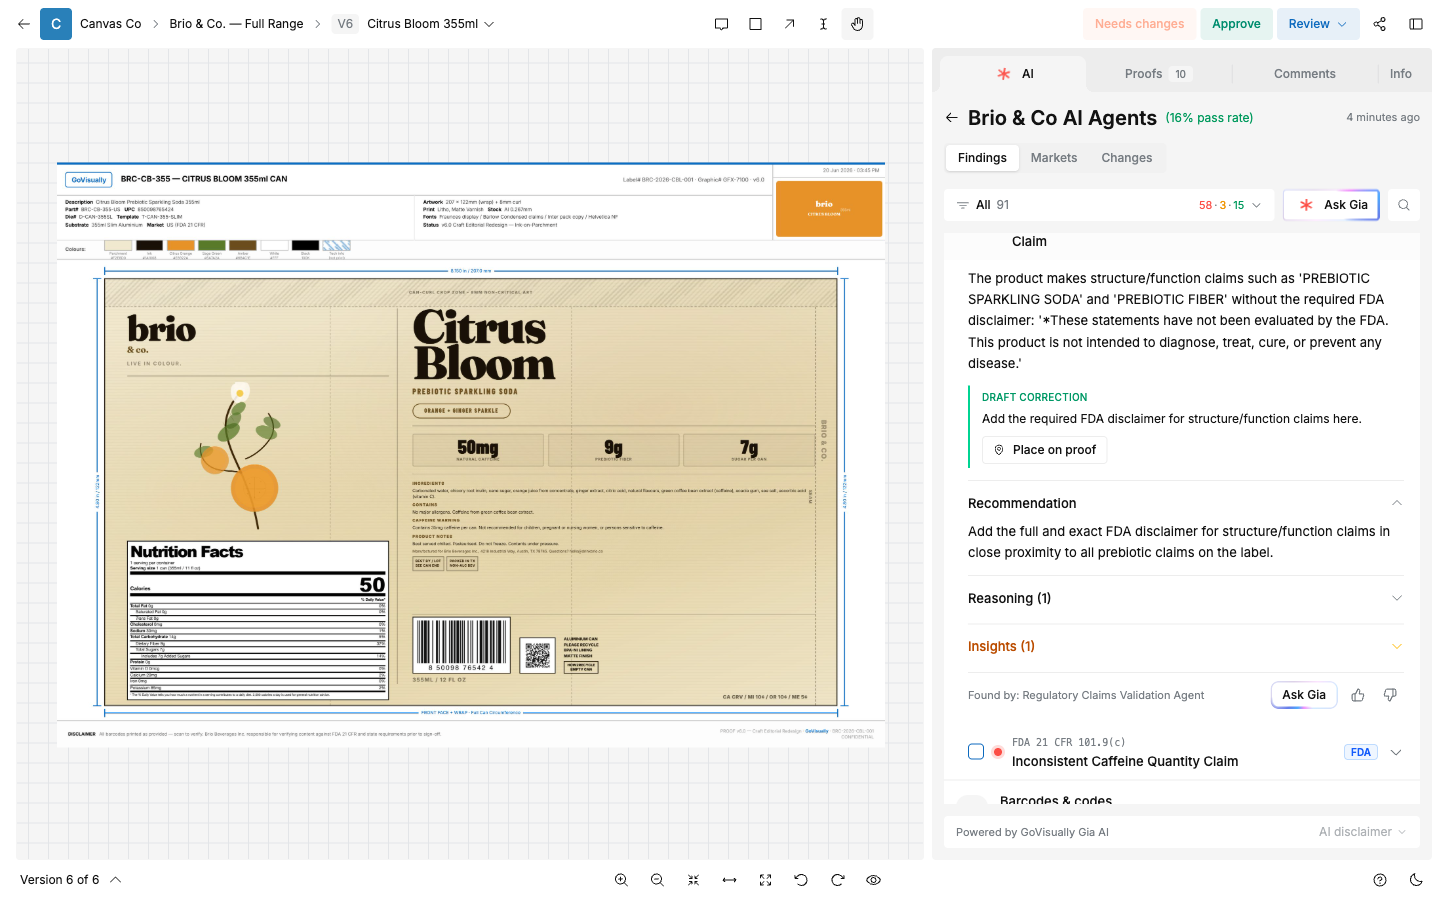The height and width of the screenshot is (900, 1440).
Task: Go back from Brio & Co AI Agents
Action: [952, 118]
